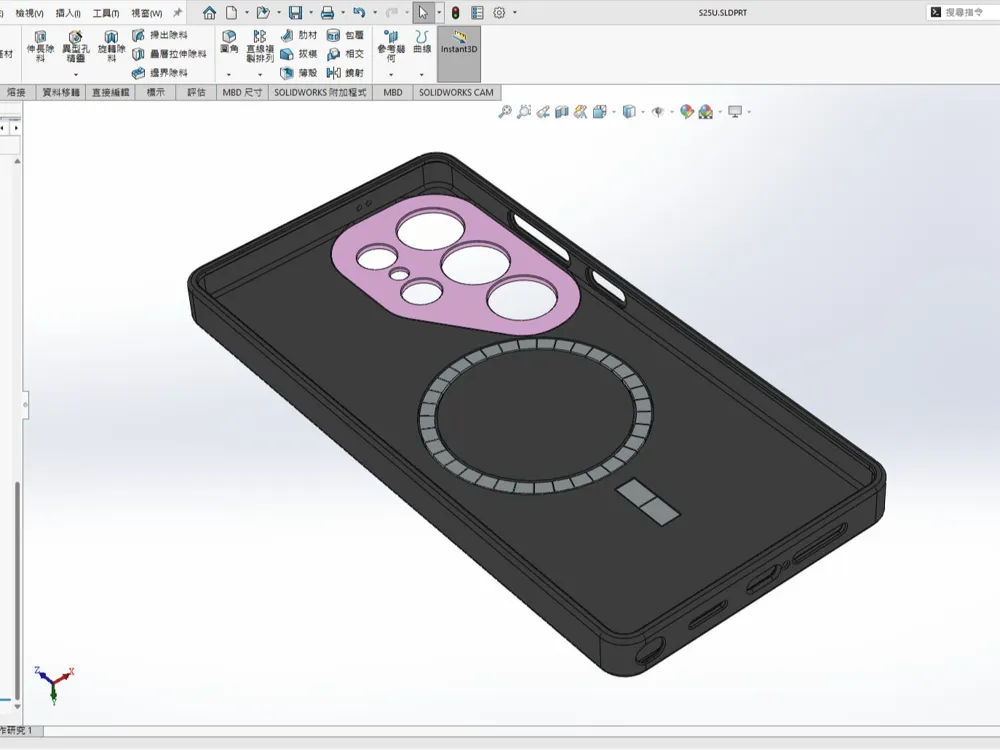Click the 搜尋指令 search commands field
Image resolution: width=1000 pixels, height=750 pixels.
pyautogui.click(x=962, y=12)
